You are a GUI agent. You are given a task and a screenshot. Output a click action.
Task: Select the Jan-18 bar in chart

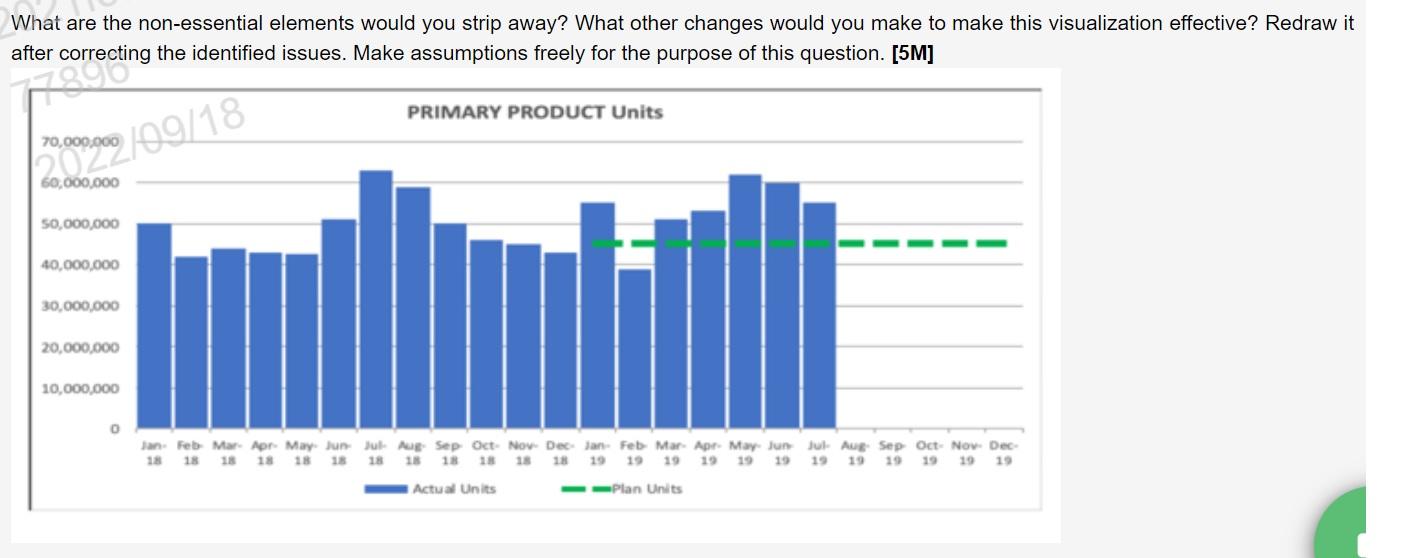click(x=154, y=326)
